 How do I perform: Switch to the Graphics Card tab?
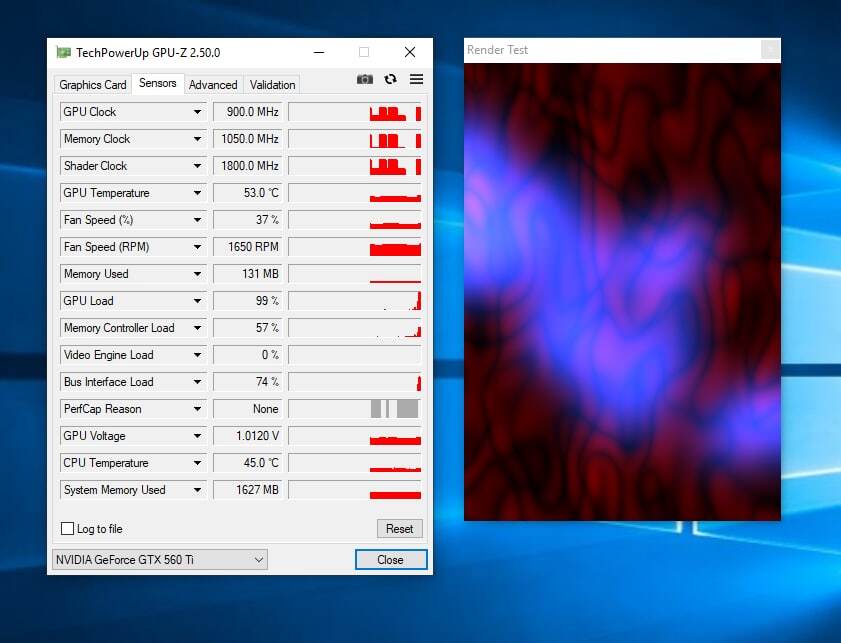[x=93, y=85]
